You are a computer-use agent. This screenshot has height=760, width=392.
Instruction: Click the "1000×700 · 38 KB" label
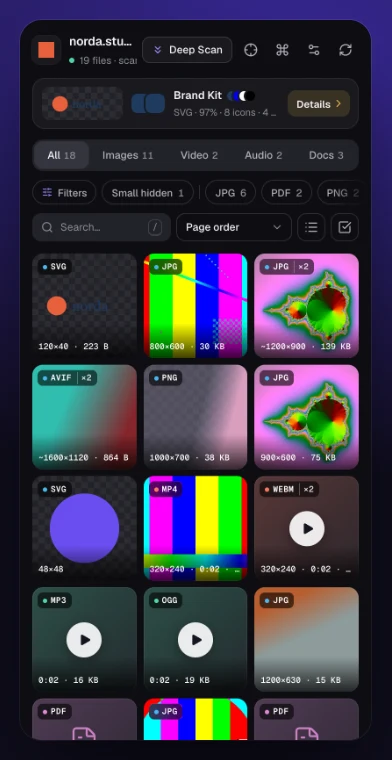tap(189, 458)
